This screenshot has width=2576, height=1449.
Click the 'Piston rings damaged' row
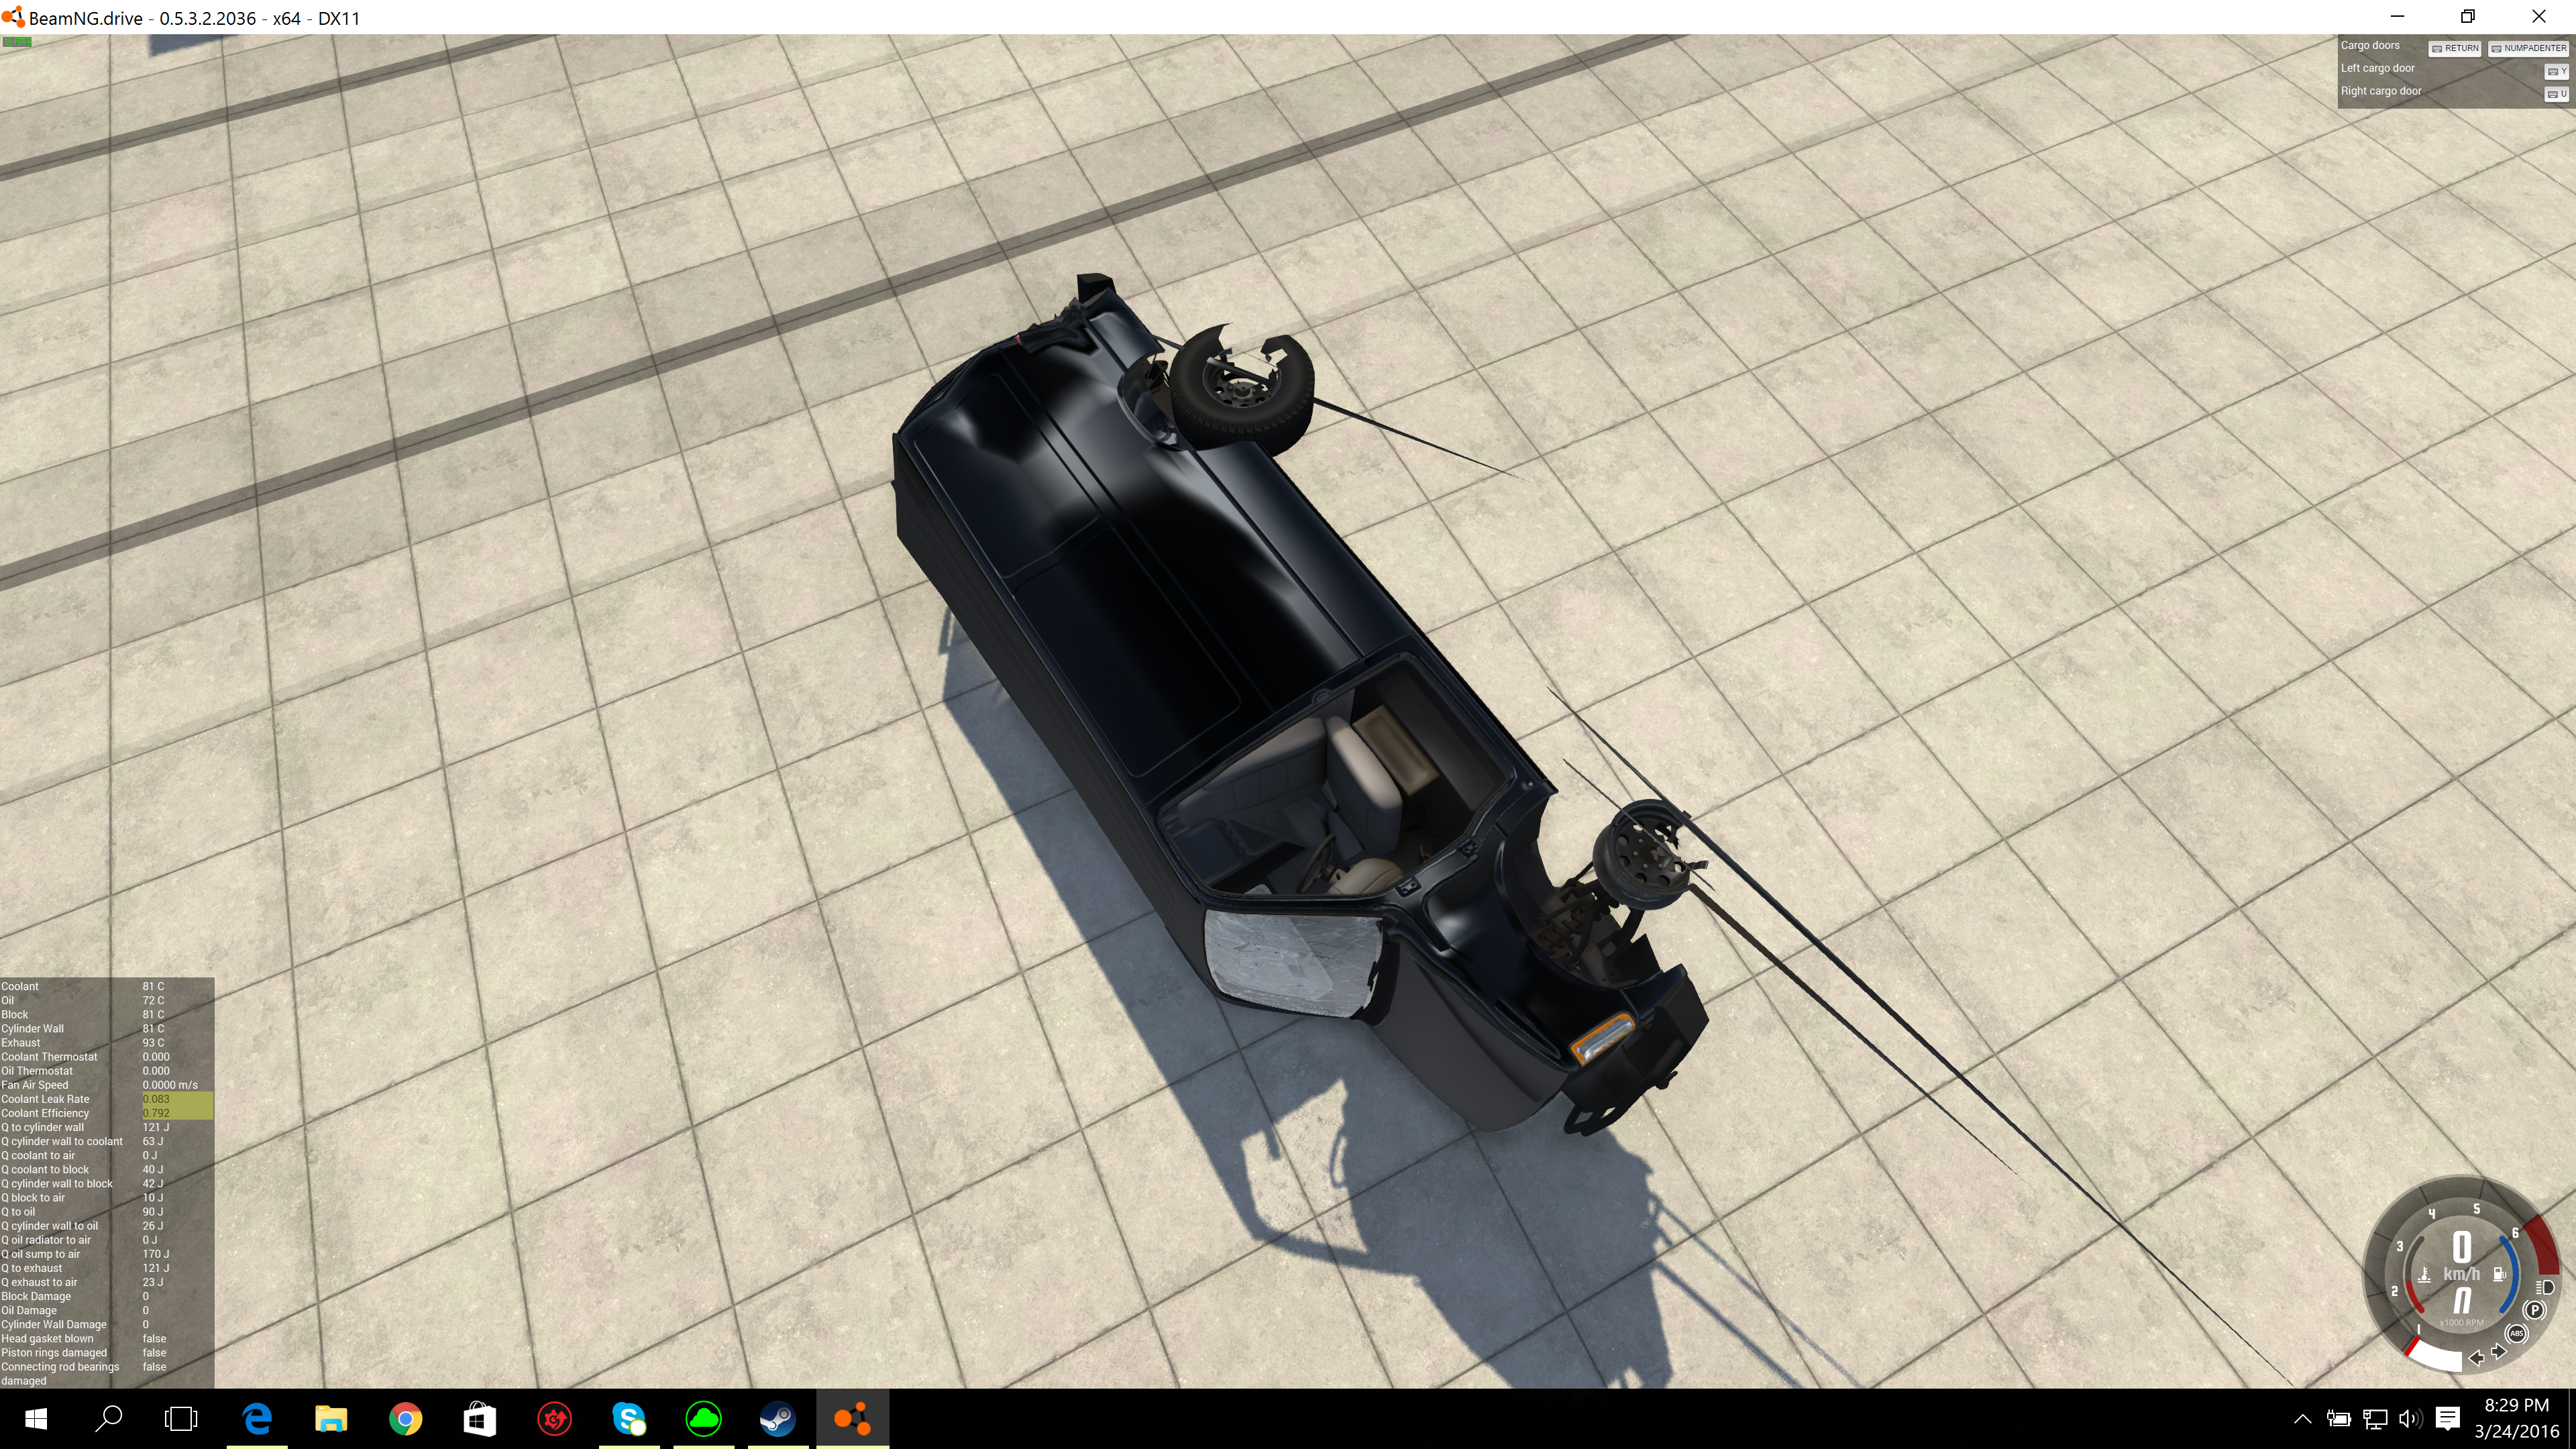pos(107,1352)
